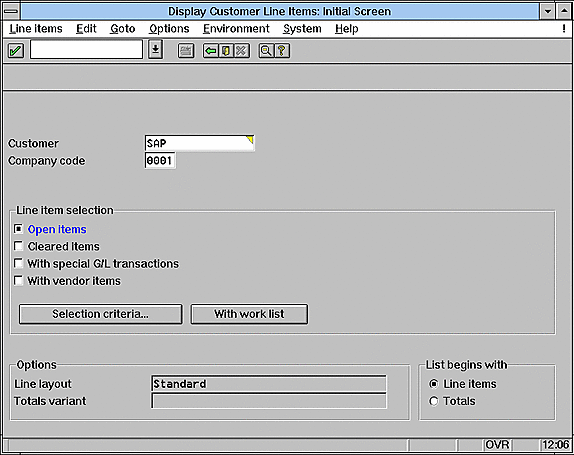Open window control menu at title bar left
574x455 pixels.
[x=11, y=11]
